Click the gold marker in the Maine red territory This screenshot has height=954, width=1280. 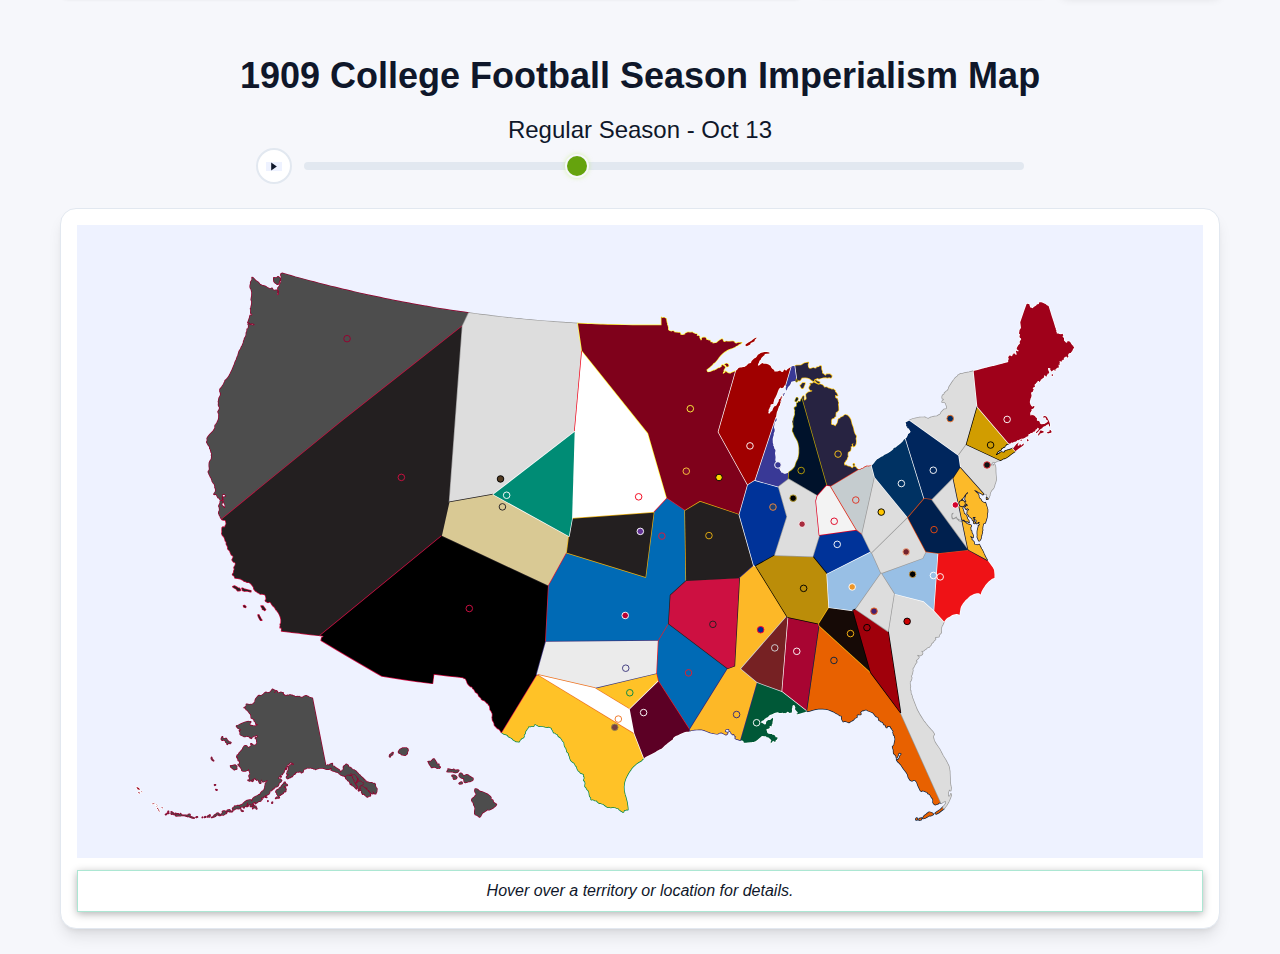tap(1007, 417)
